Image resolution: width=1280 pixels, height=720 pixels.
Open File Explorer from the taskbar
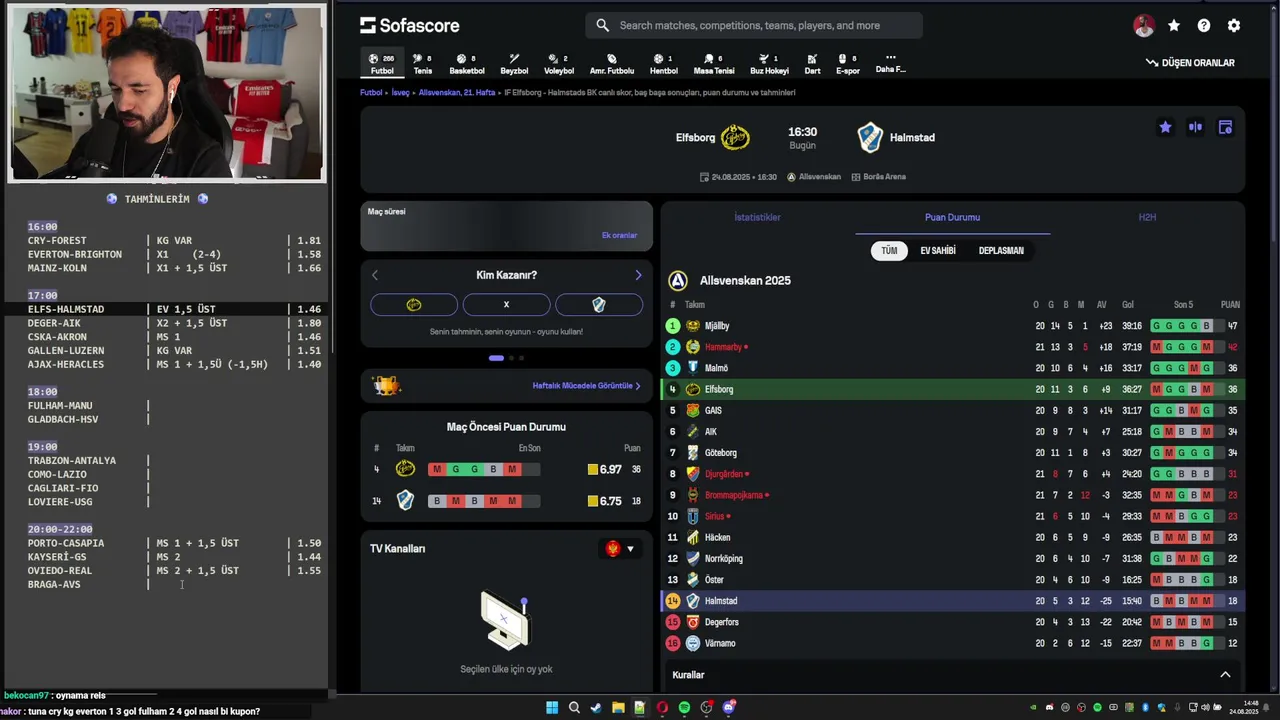click(x=618, y=708)
